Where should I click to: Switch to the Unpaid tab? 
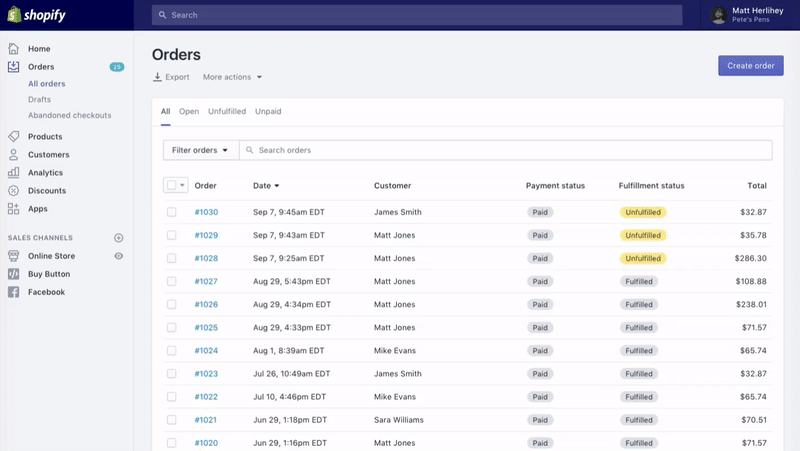tap(268, 112)
